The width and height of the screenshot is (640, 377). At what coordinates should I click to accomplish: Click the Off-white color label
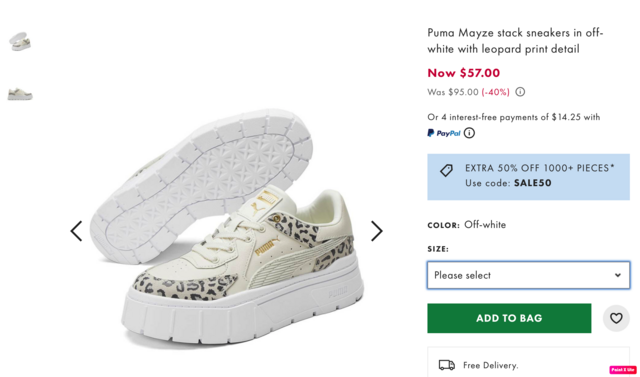(485, 225)
